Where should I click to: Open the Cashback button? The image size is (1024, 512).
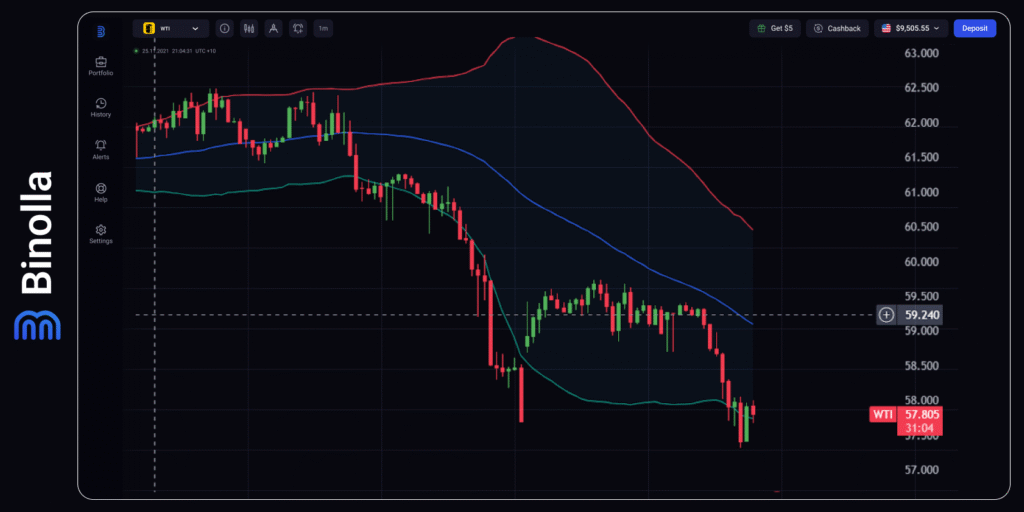coord(837,29)
